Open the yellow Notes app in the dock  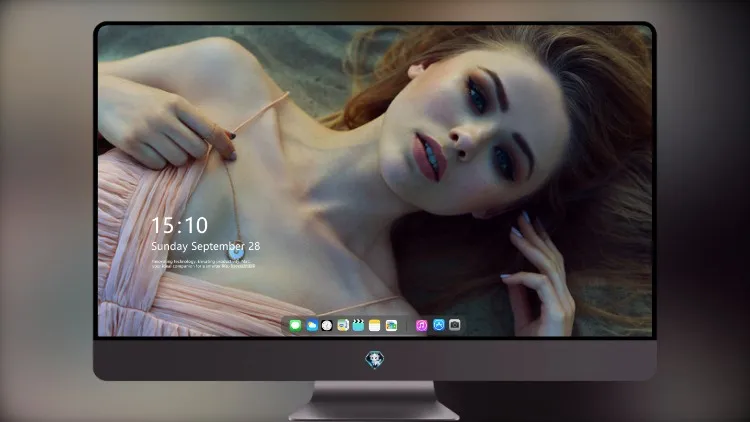(375, 325)
